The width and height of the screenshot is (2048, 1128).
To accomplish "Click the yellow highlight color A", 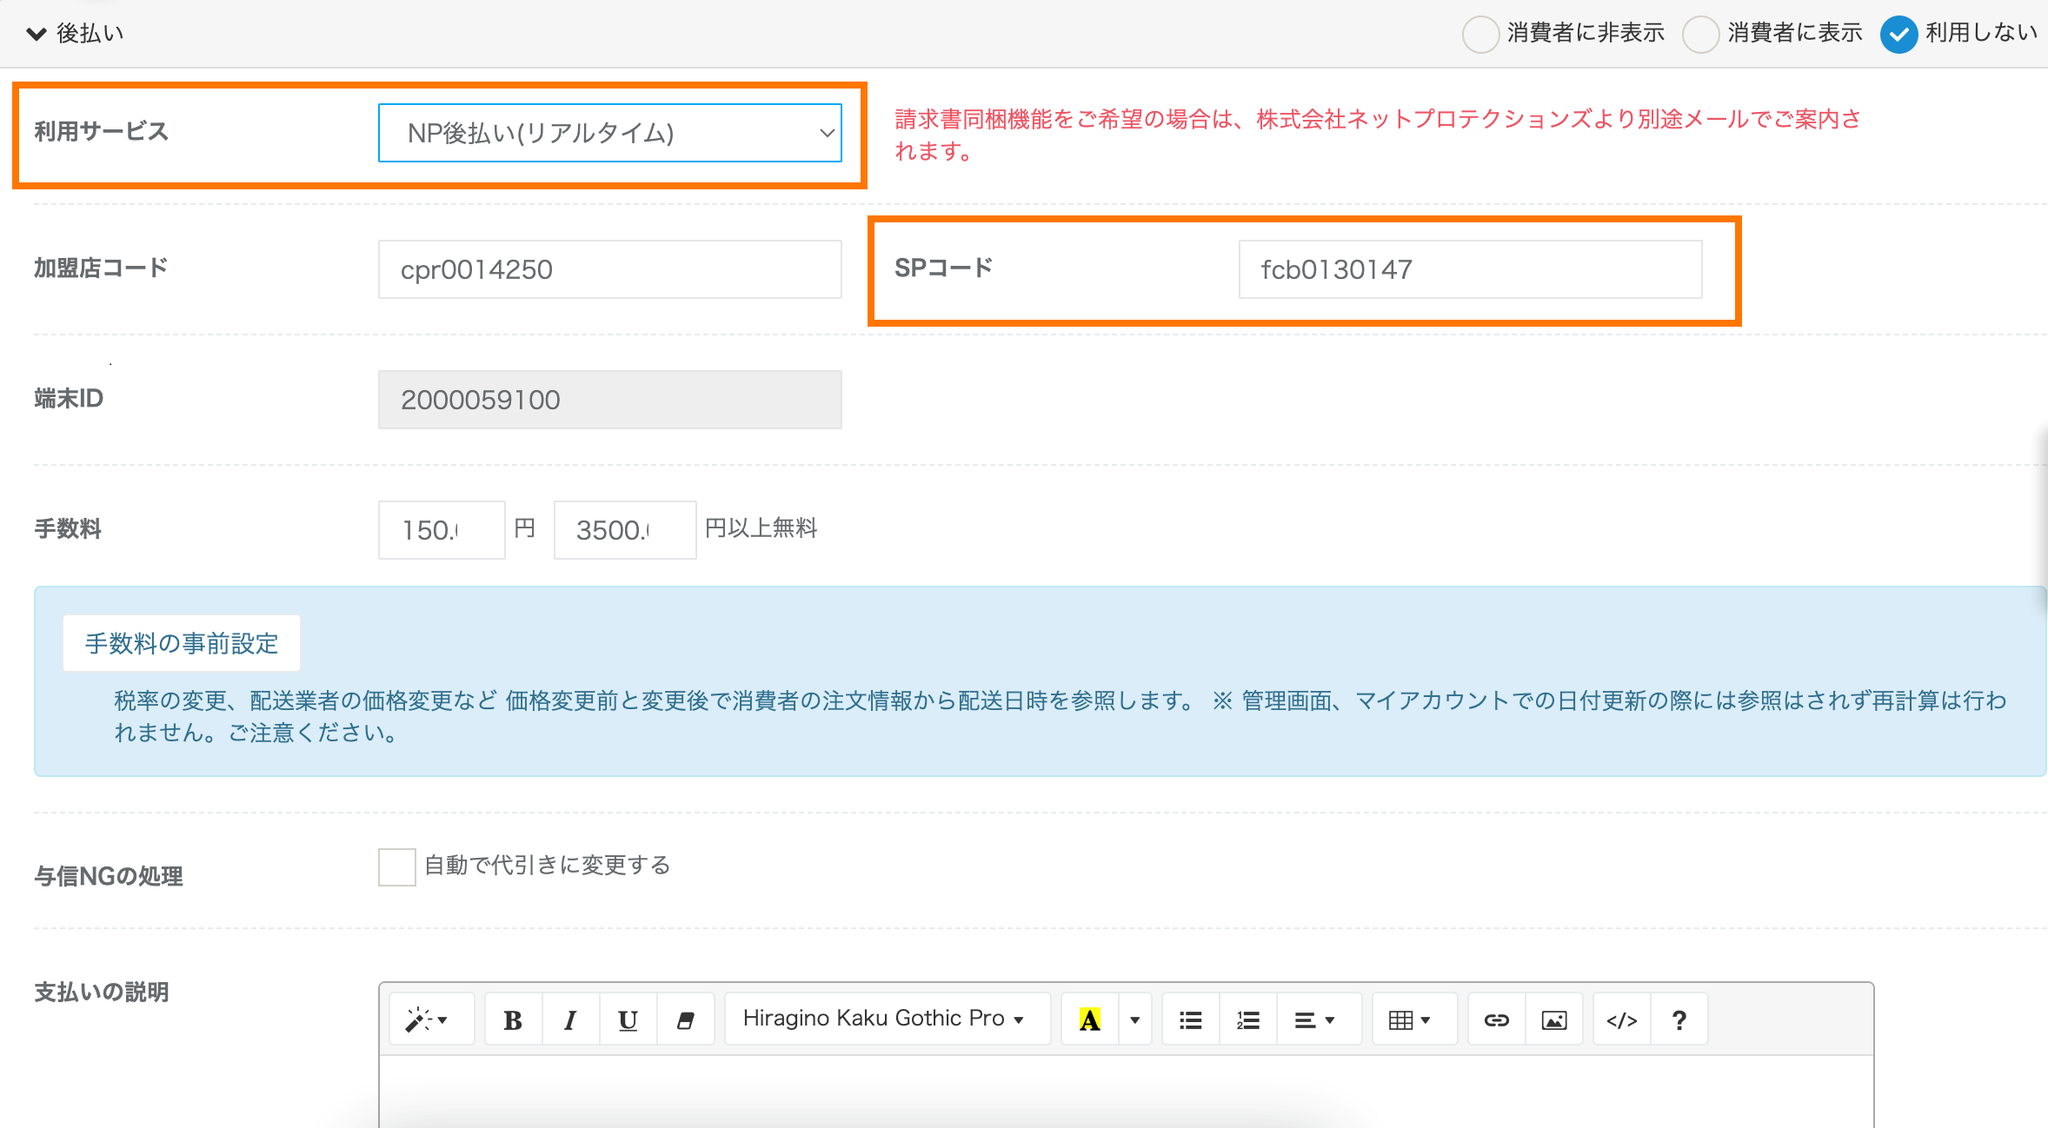I will click(1090, 1020).
